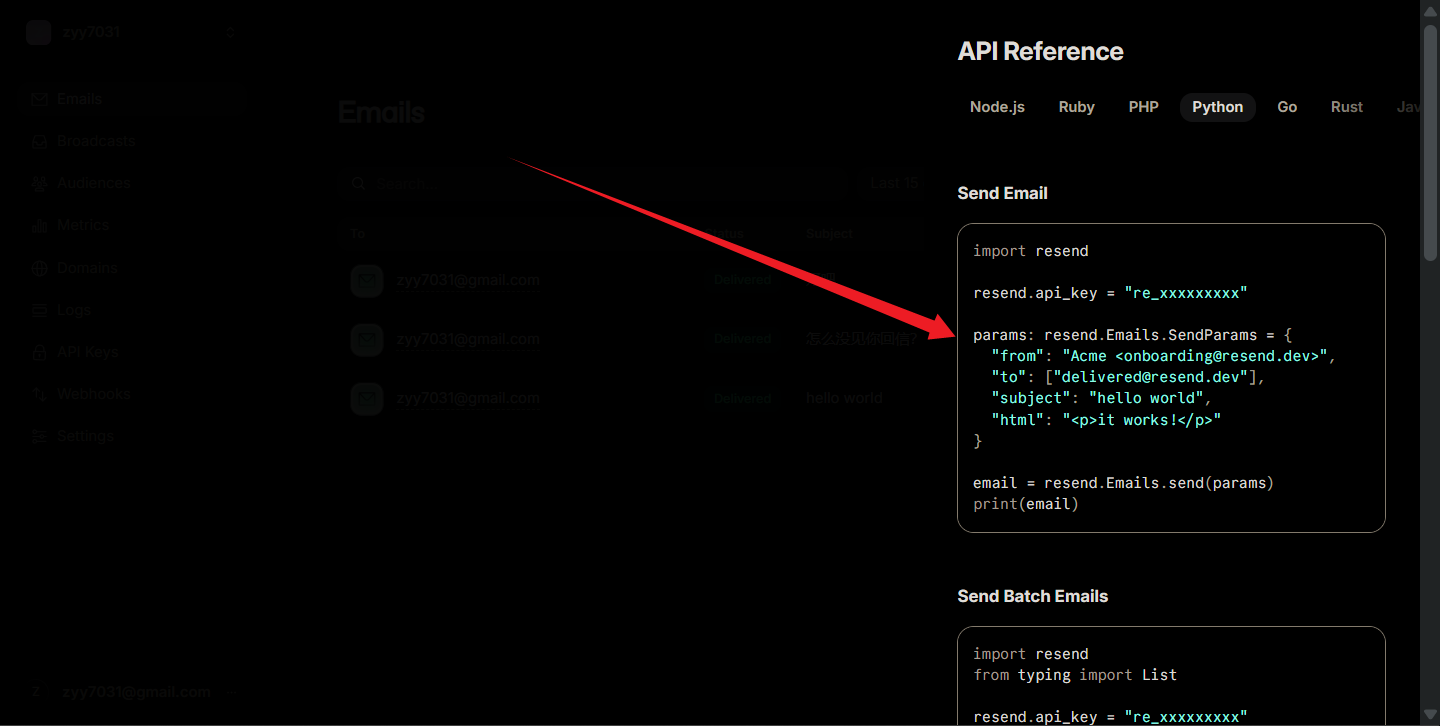Open Broadcasts via its sidebar icon
Screen dimensions: 1440x726
click(x=40, y=141)
